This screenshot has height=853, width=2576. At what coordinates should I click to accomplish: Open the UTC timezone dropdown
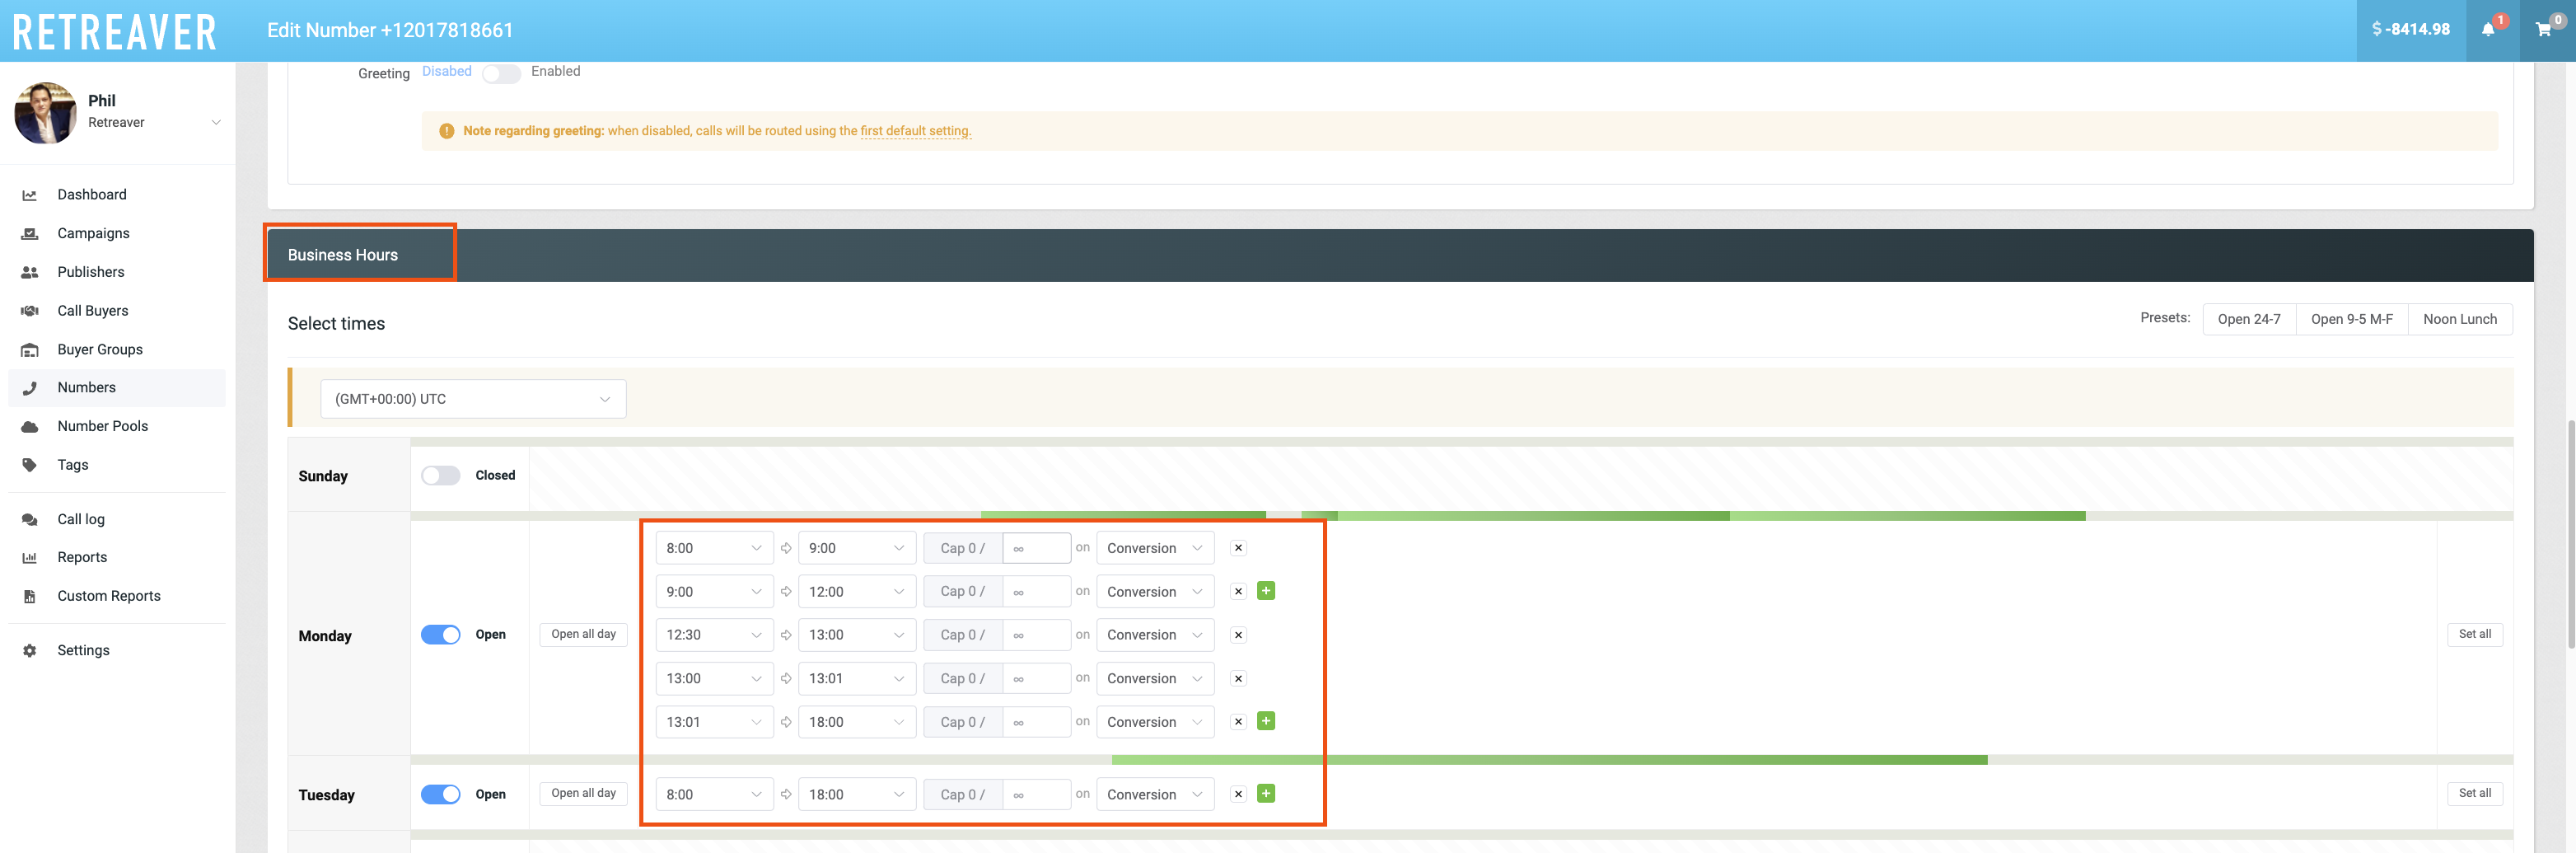tap(473, 399)
